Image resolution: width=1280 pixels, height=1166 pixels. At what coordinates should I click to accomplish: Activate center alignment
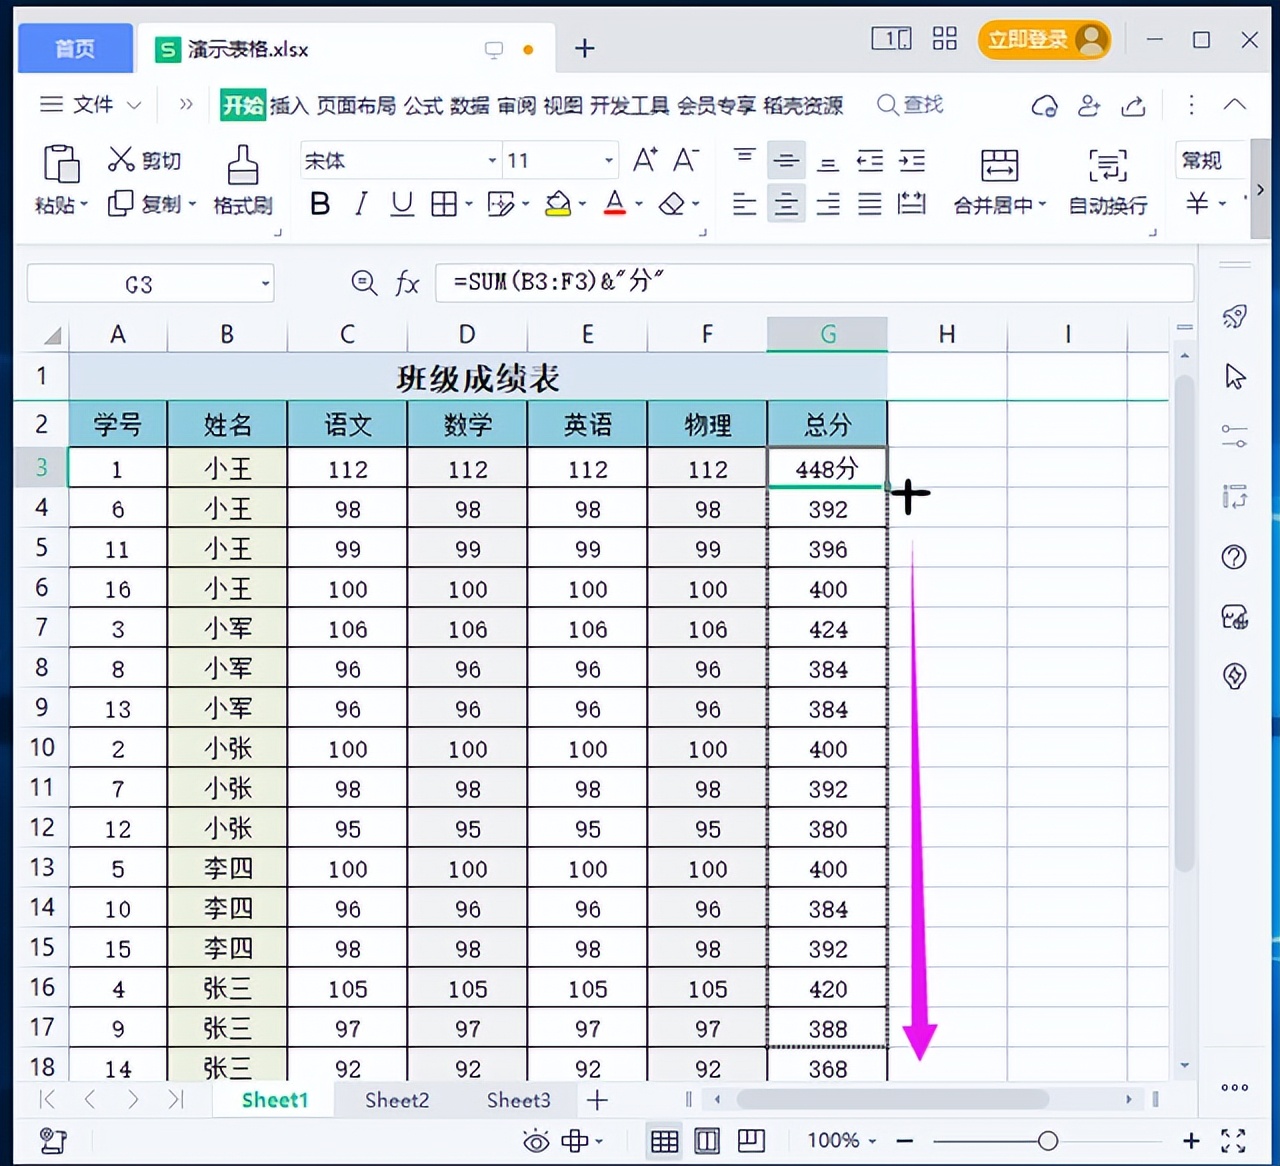[786, 204]
